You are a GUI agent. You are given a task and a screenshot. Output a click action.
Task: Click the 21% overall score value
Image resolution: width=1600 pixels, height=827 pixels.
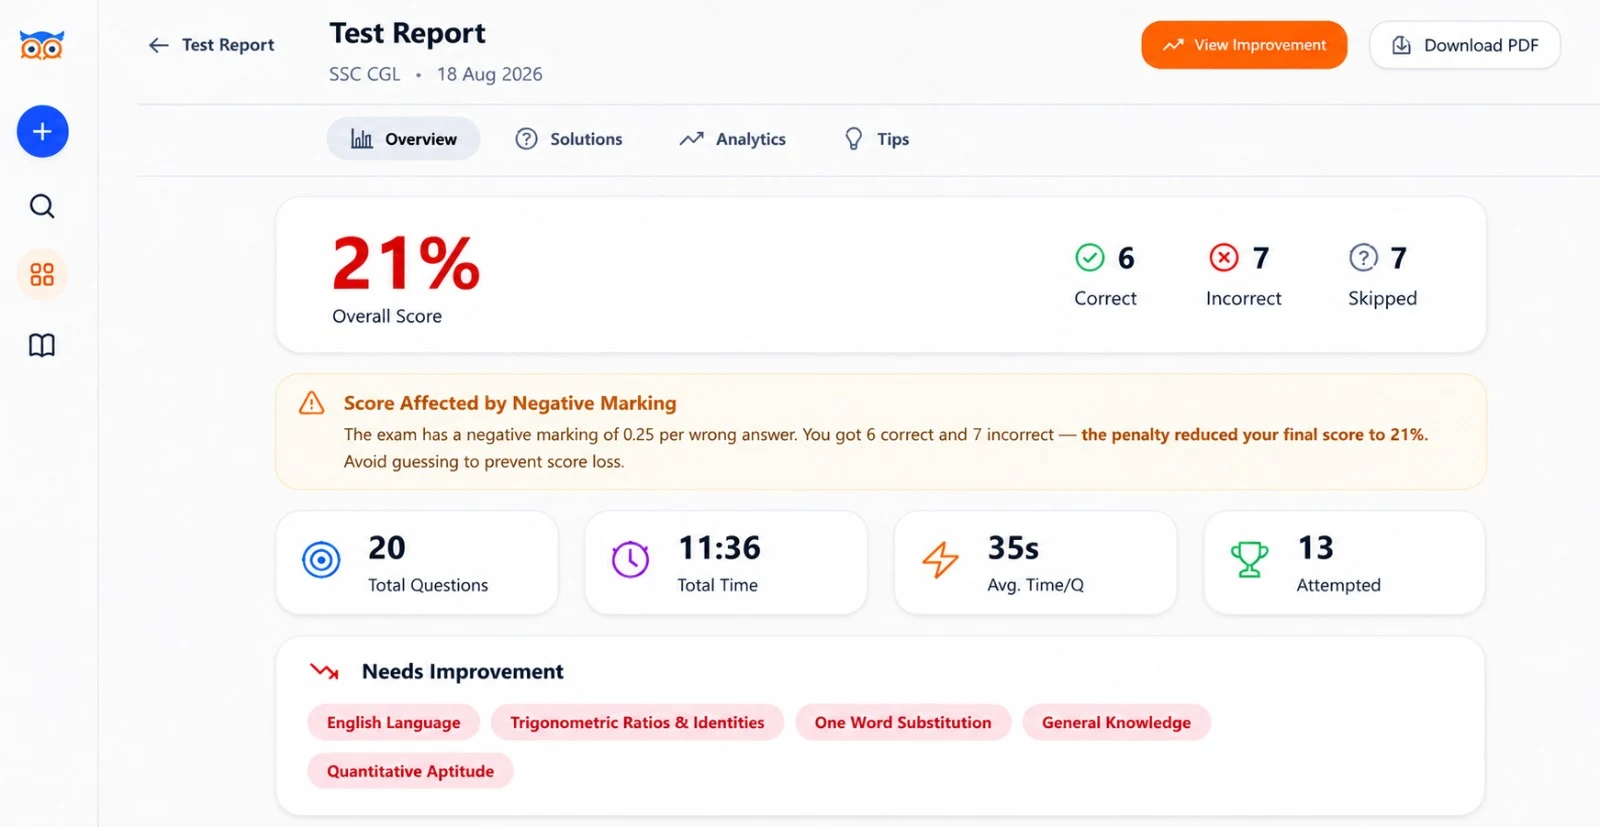[x=406, y=264]
